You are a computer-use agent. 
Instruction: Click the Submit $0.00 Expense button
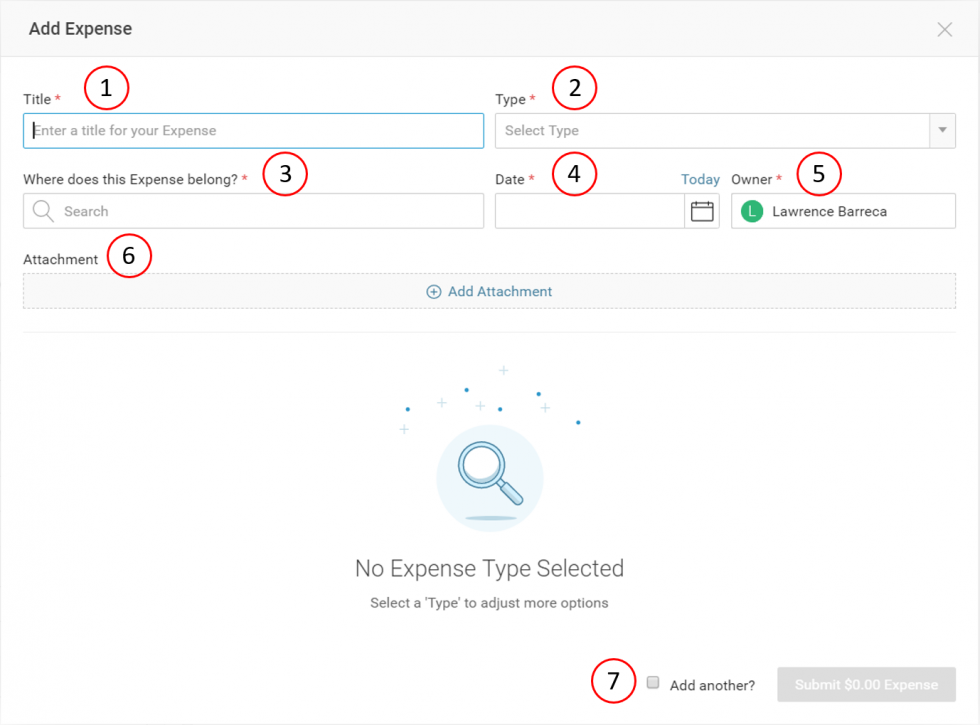[x=866, y=684]
